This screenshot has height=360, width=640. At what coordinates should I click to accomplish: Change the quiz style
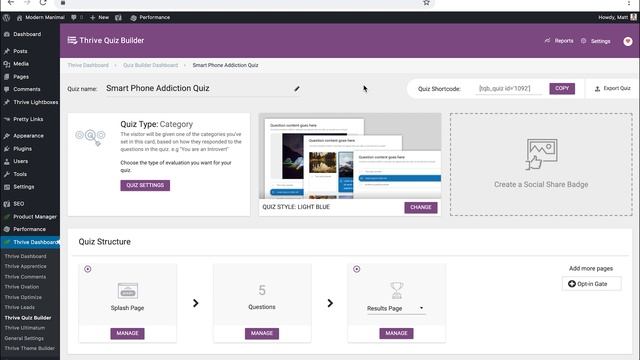point(421,207)
